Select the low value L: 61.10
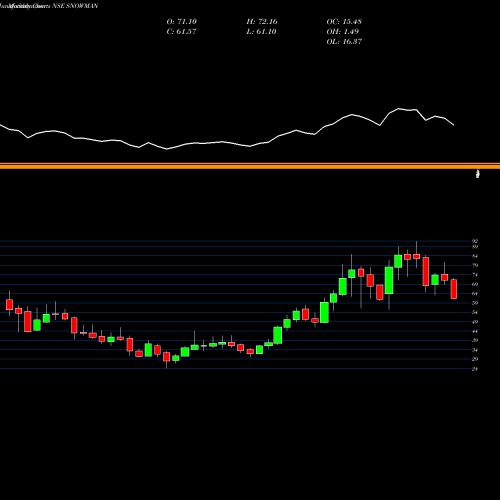Viewport: 500px width, 500px height. pos(261,32)
